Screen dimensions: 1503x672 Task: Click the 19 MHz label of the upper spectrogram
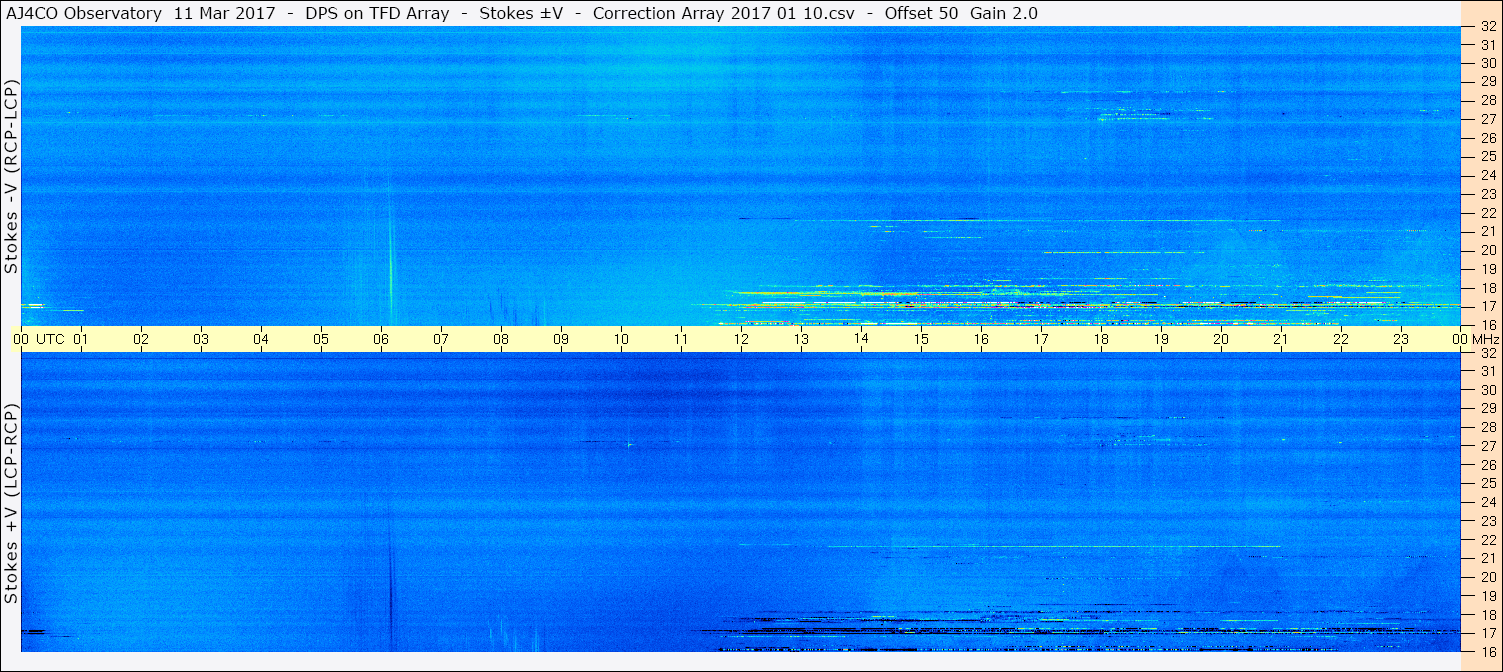click(1487, 269)
